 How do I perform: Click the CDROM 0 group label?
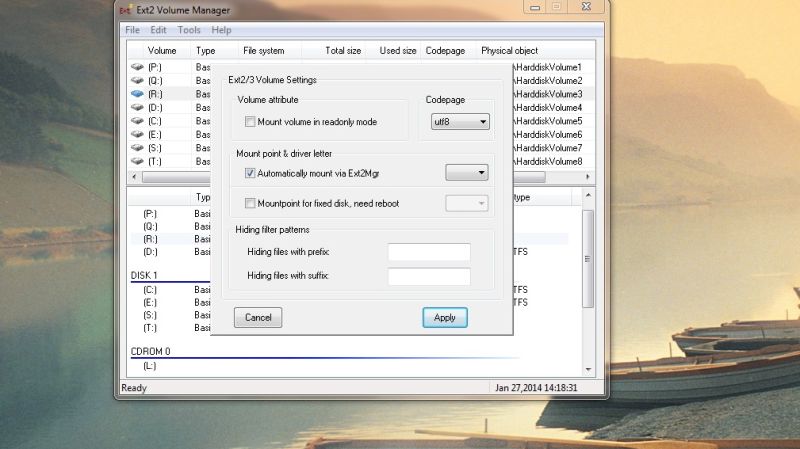(151, 352)
